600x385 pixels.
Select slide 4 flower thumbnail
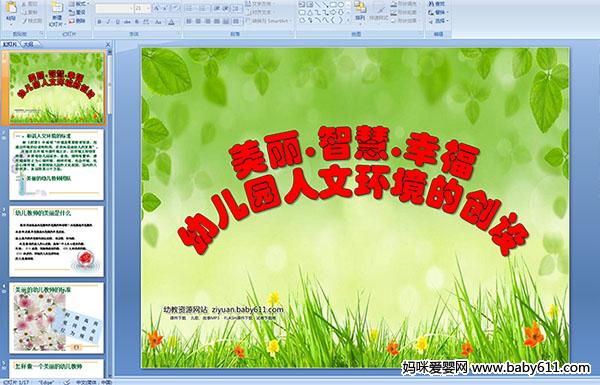click(56, 318)
